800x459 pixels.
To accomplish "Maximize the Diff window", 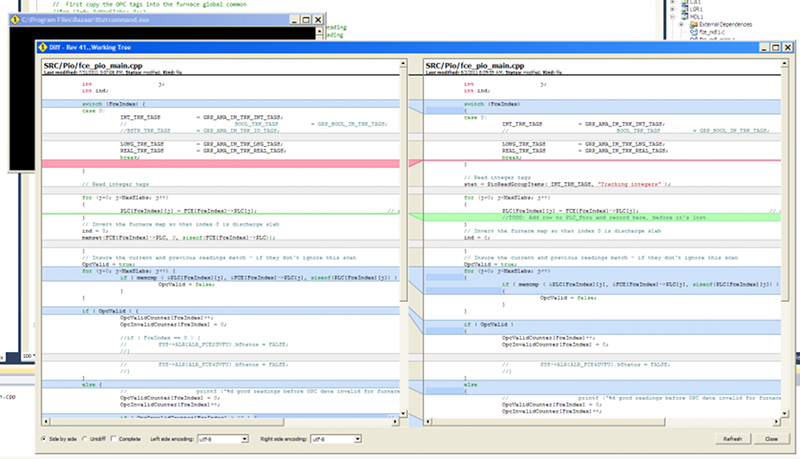I will [776, 47].
